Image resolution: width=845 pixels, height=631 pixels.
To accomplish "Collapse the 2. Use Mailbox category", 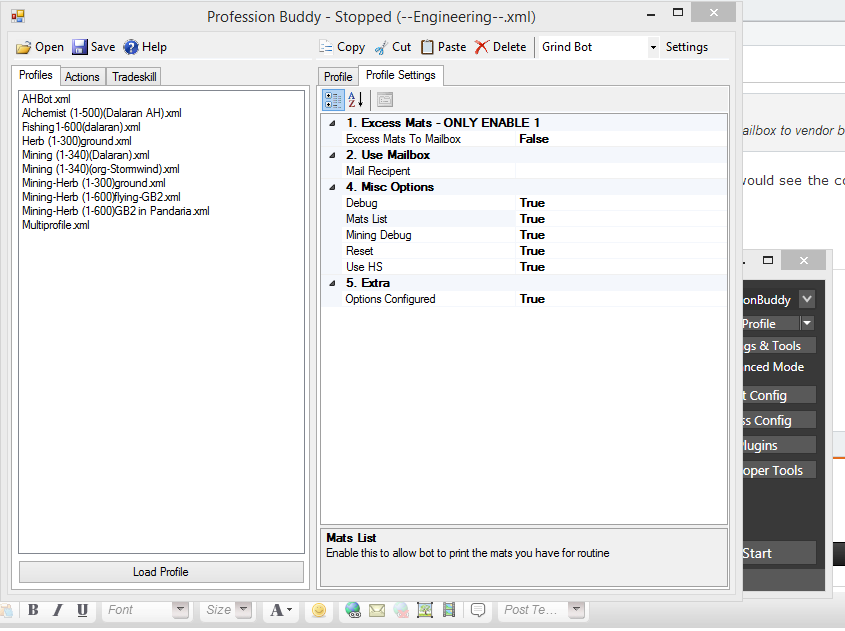I will click(x=333, y=155).
